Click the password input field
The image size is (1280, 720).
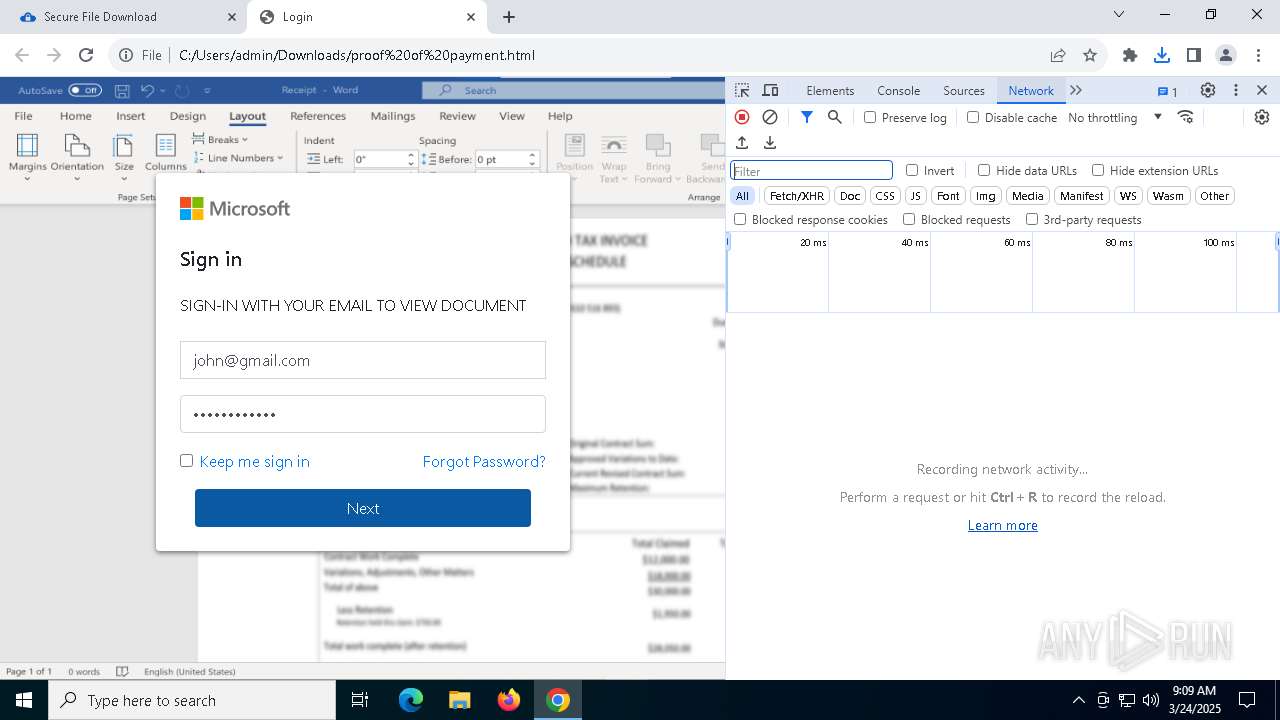363,414
